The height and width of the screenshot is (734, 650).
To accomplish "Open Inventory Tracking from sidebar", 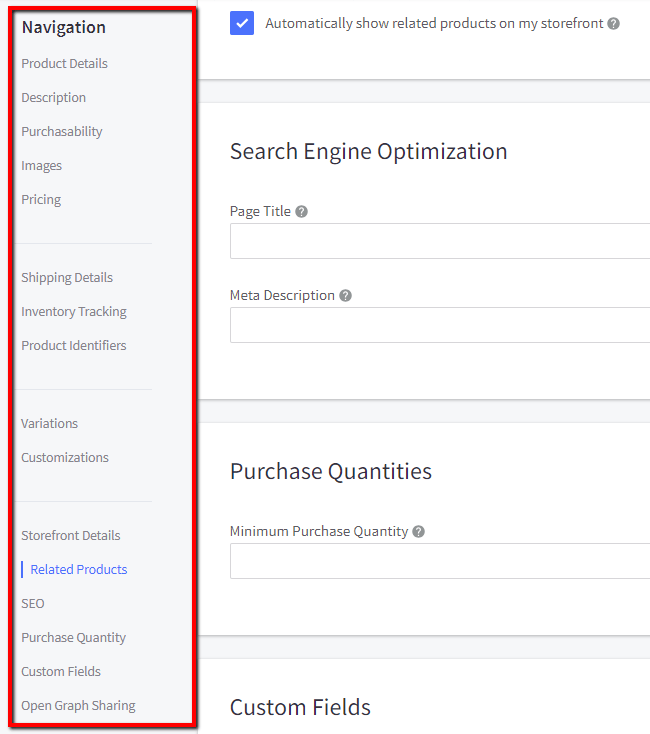I will click(x=74, y=312).
